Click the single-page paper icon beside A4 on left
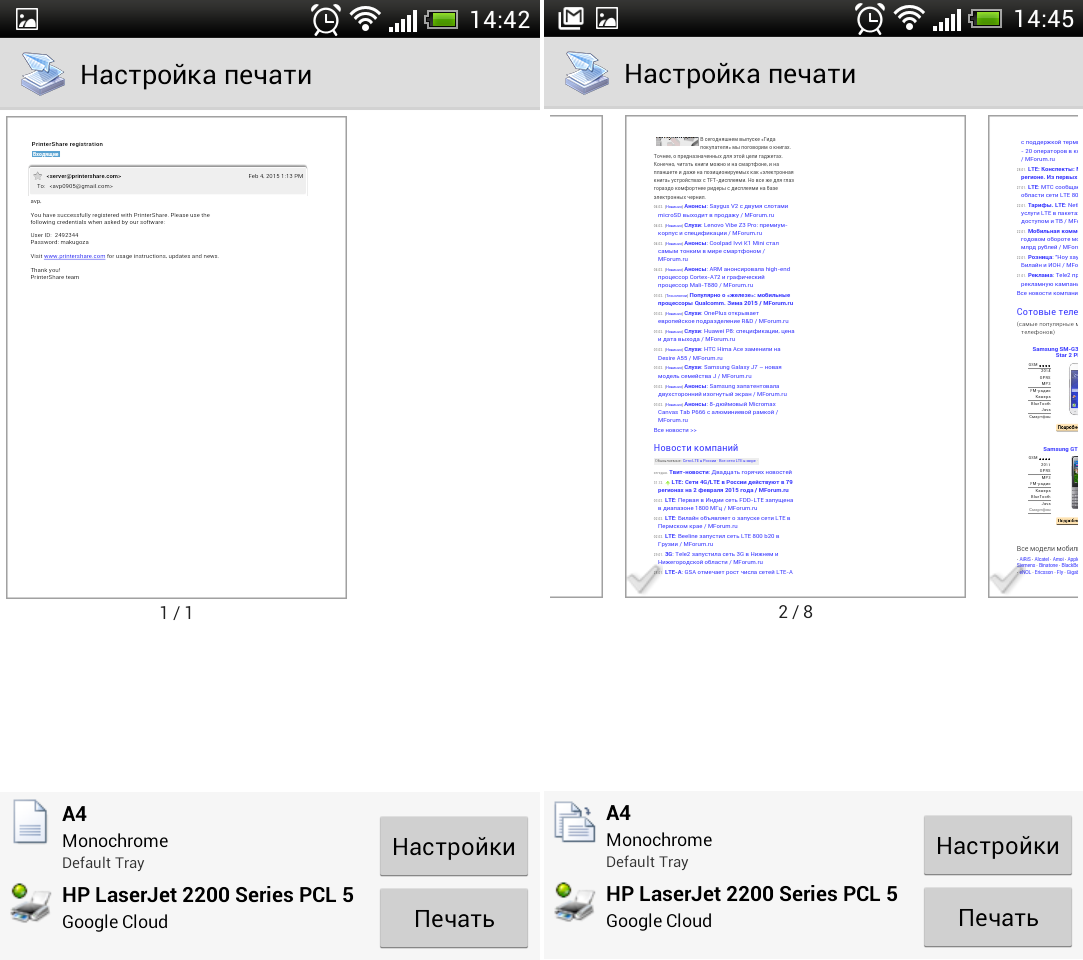The width and height of the screenshot is (1083, 960). (x=30, y=821)
